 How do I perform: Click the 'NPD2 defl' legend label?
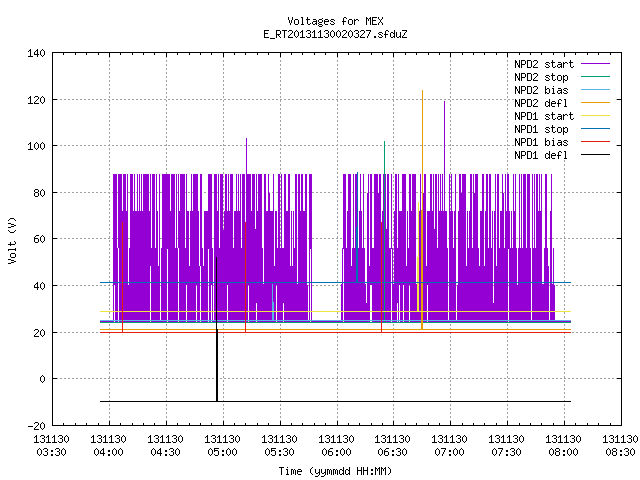(541, 103)
